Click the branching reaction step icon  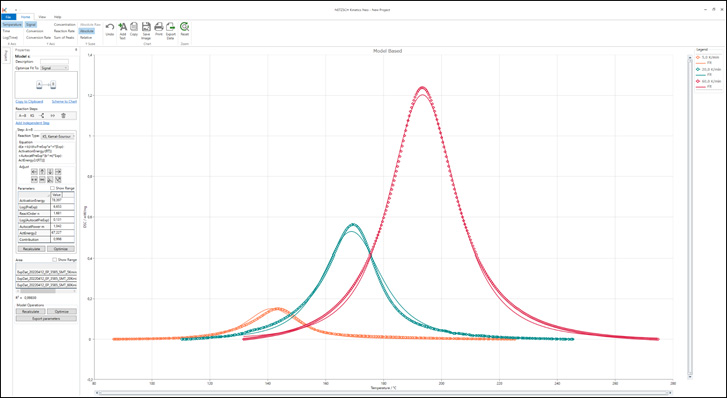tap(42, 116)
